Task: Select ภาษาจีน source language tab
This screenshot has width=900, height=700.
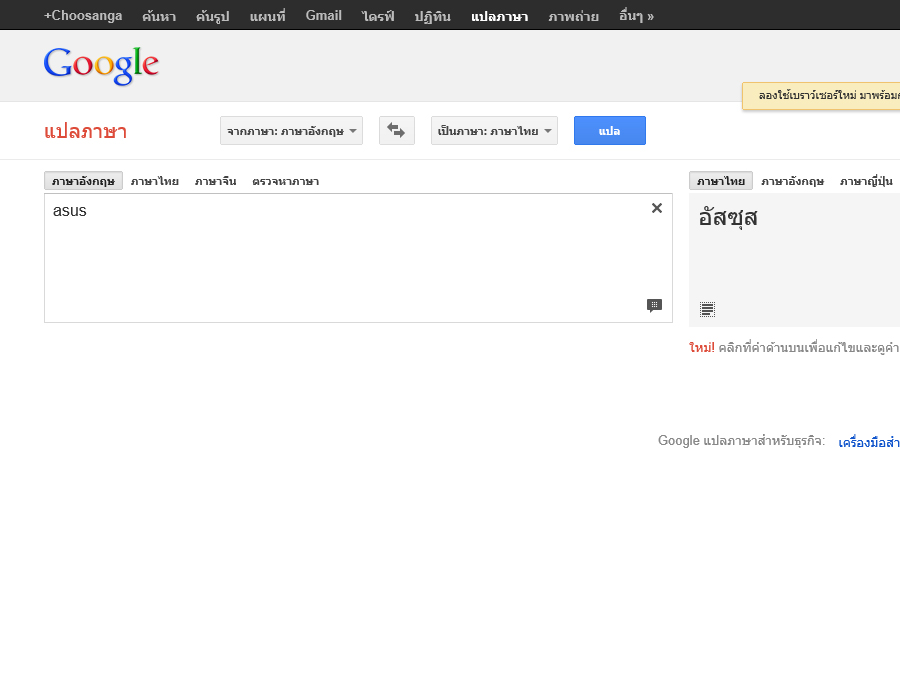Action: 215,181
